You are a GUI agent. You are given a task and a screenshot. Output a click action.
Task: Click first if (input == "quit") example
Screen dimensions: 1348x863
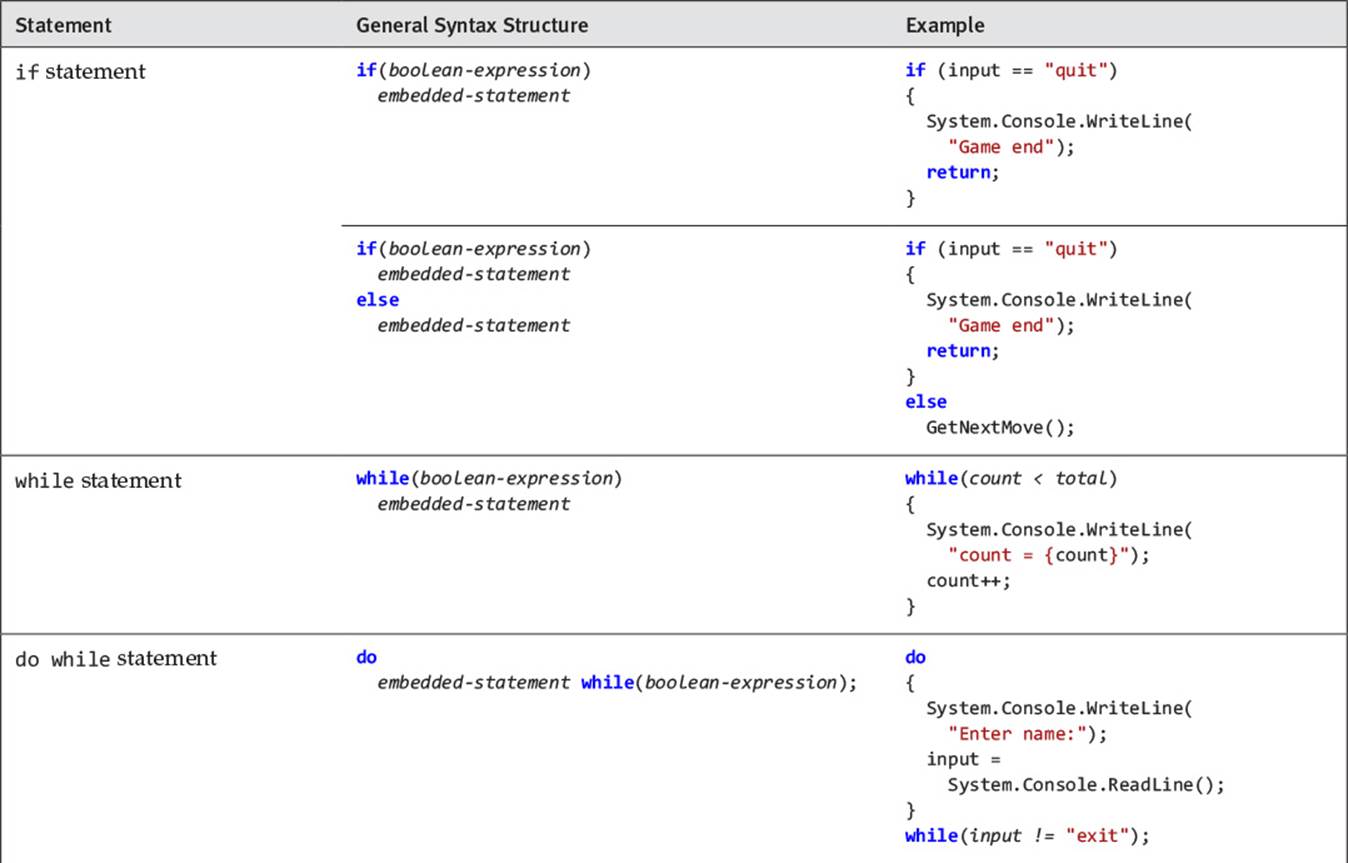(1011, 70)
